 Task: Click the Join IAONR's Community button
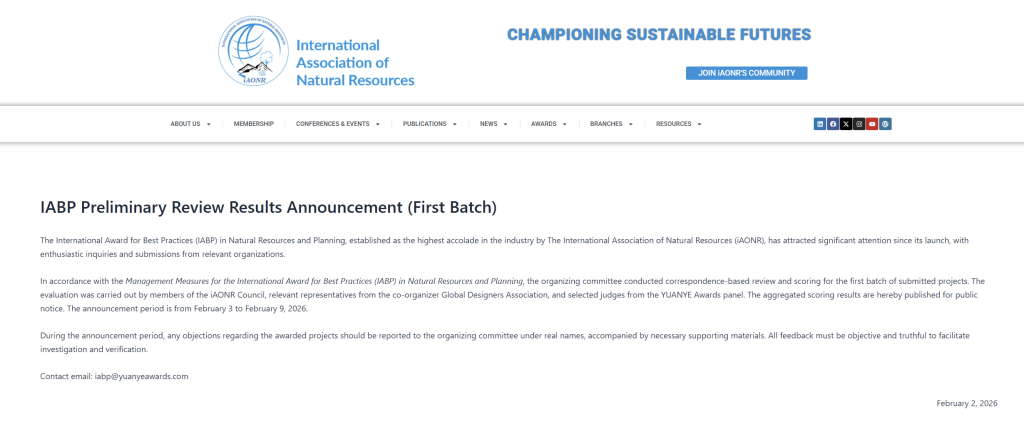click(x=746, y=73)
